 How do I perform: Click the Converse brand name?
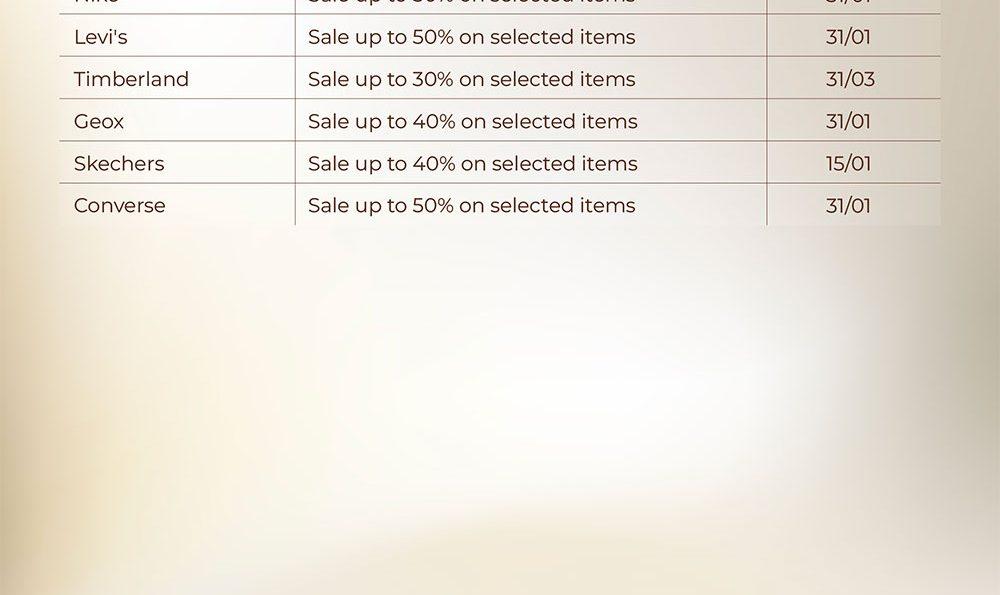[120, 206]
